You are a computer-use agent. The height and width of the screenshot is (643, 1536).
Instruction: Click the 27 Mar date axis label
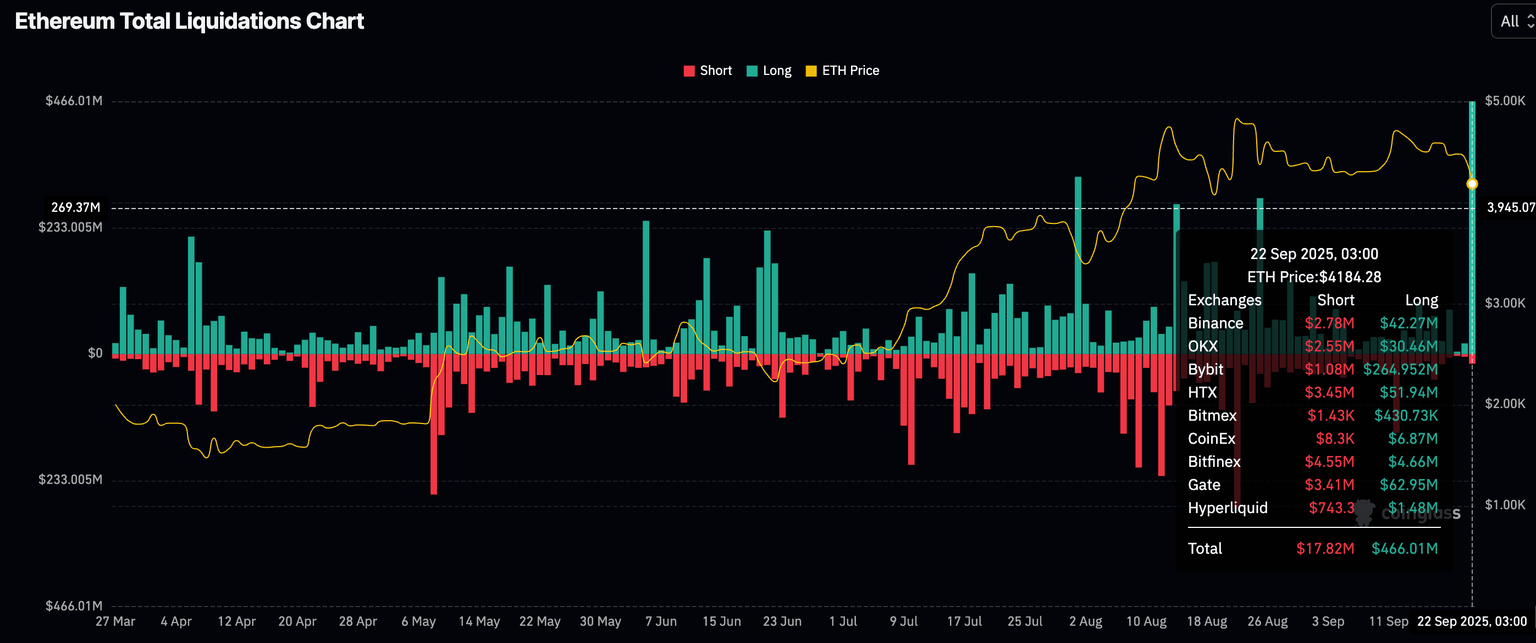click(116, 621)
